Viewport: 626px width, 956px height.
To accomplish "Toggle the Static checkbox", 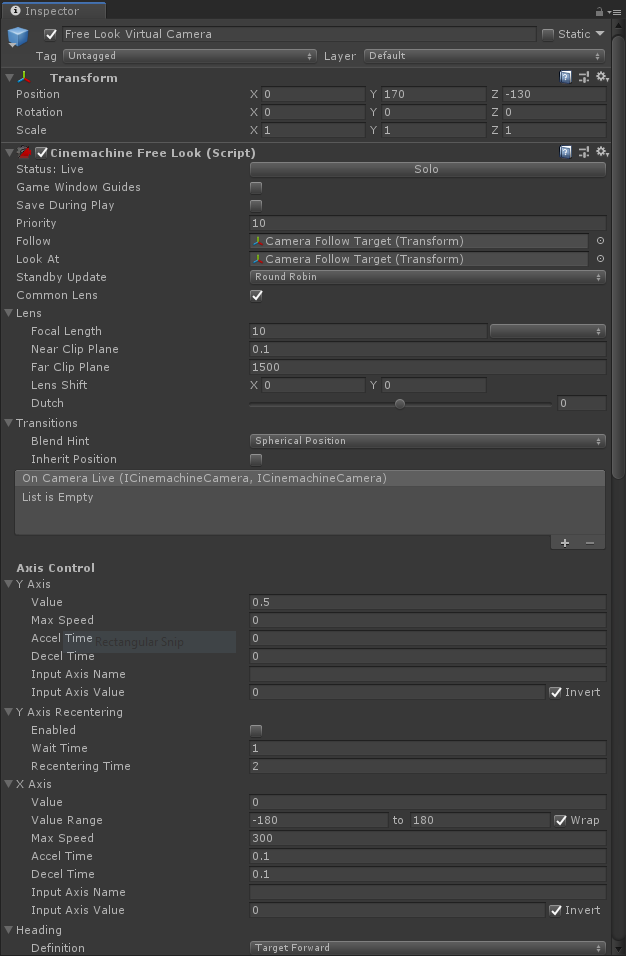I will tap(548, 34).
